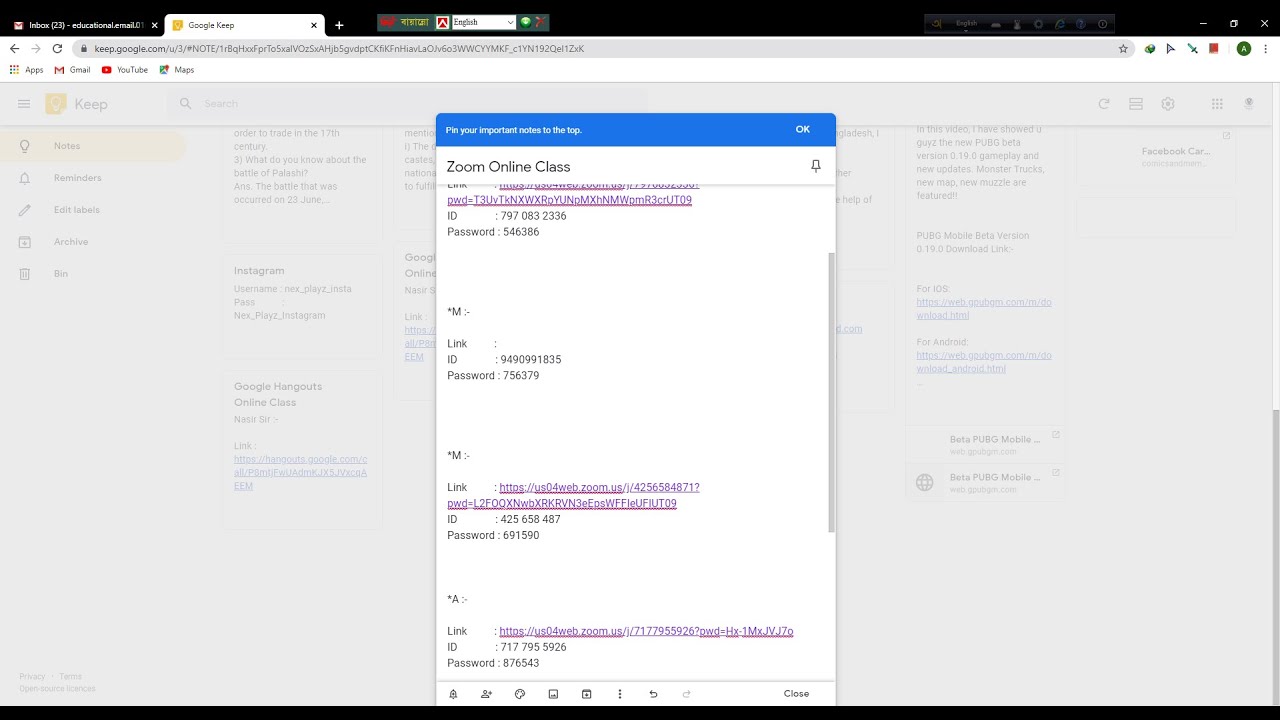Screen dimensions: 1280x720
Task: Switch Keep to list view
Action: (x=1136, y=104)
